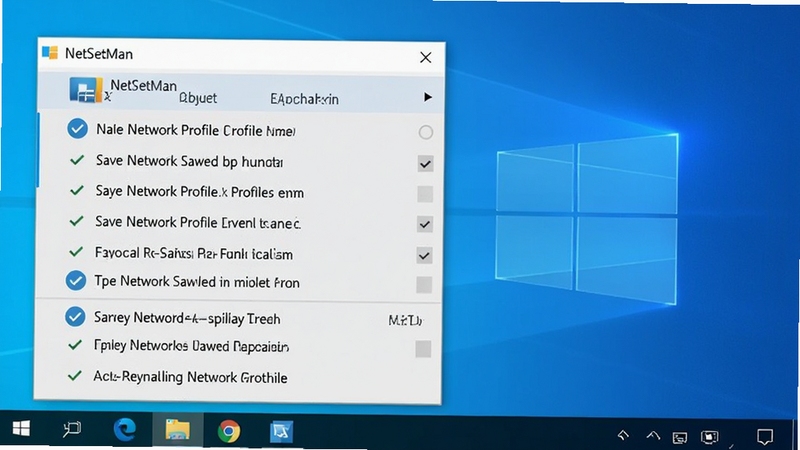Click the NetSetMan app icon in header row
800x450 pixels.
pyautogui.click(x=86, y=90)
